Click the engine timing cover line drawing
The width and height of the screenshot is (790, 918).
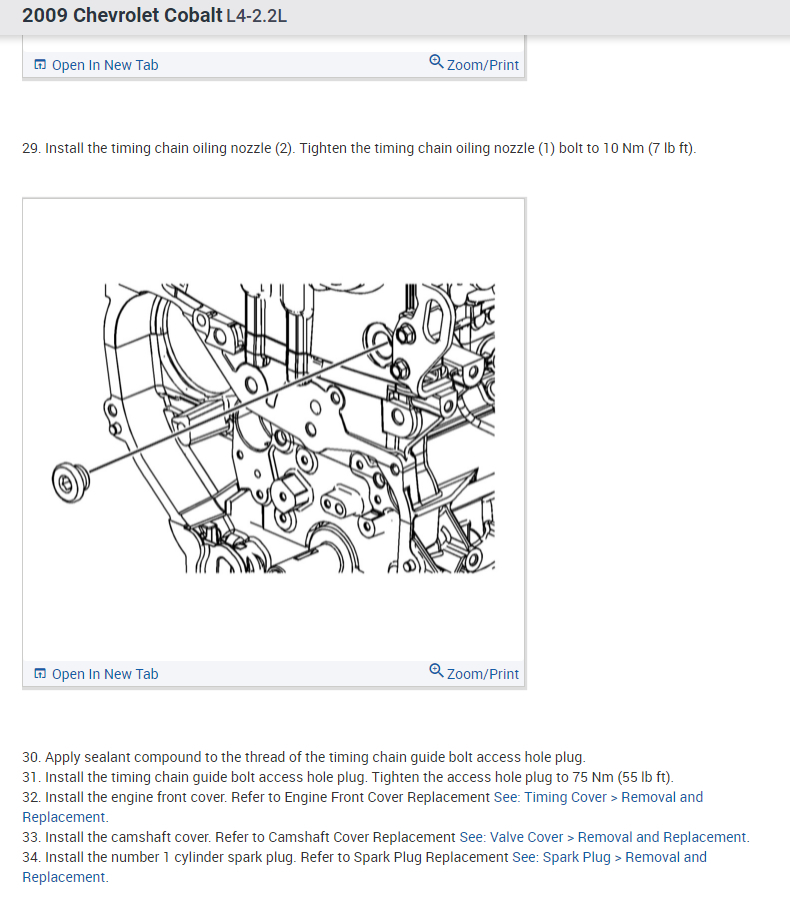pyautogui.click(x=273, y=429)
